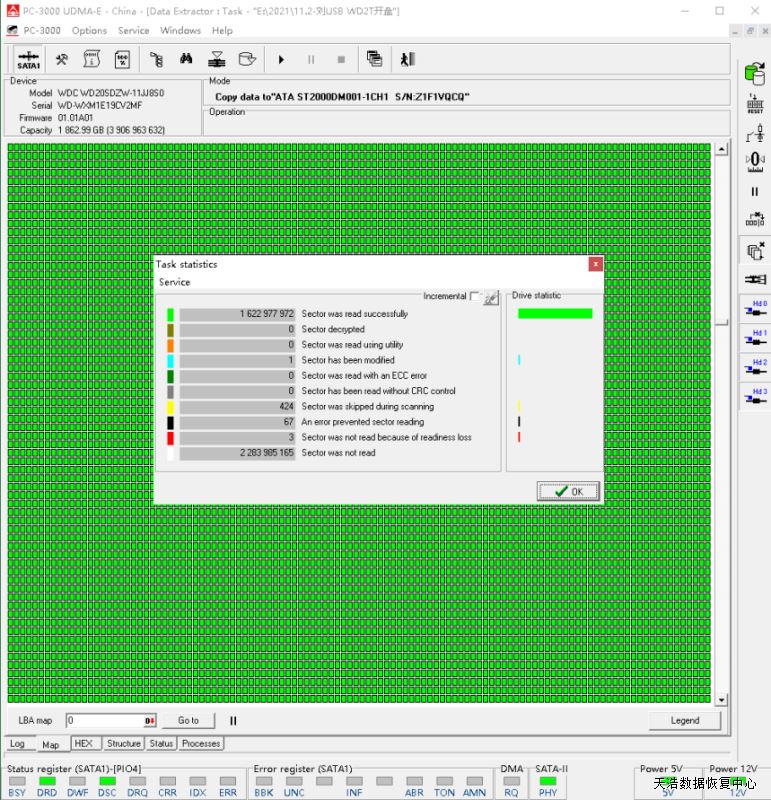Image resolution: width=771 pixels, height=800 pixels.
Task: Click the pause icon next to Go to
Action: click(x=233, y=720)
